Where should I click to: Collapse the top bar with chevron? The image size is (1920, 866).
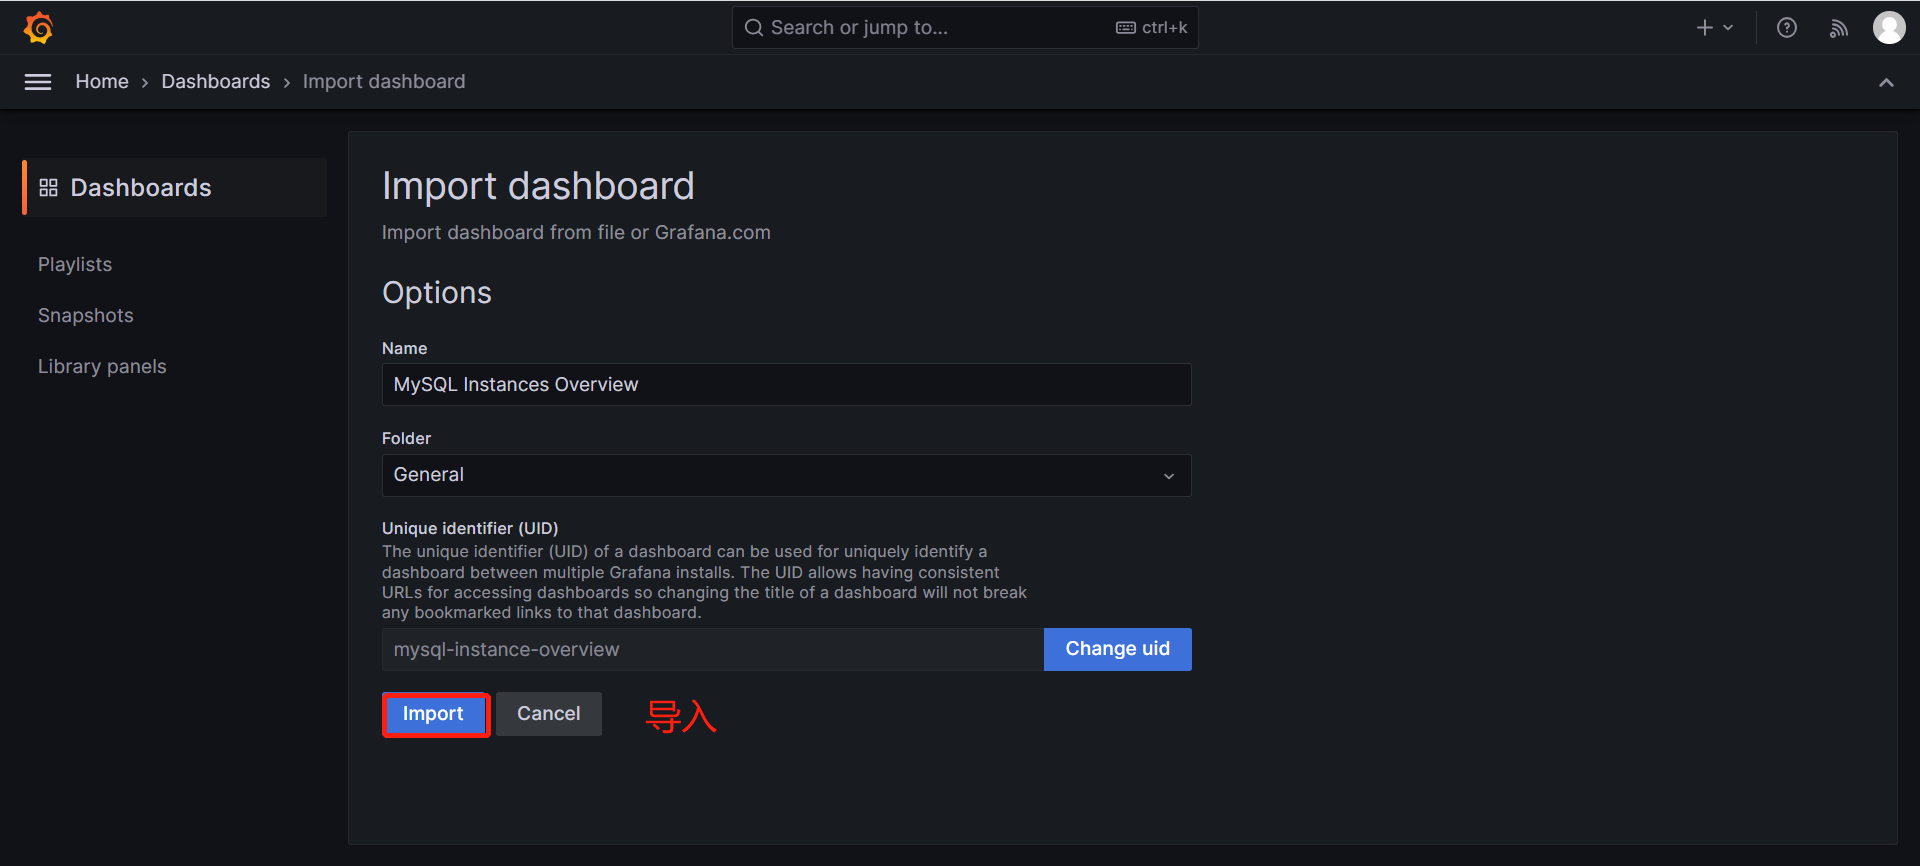[x=1886, y=82]
